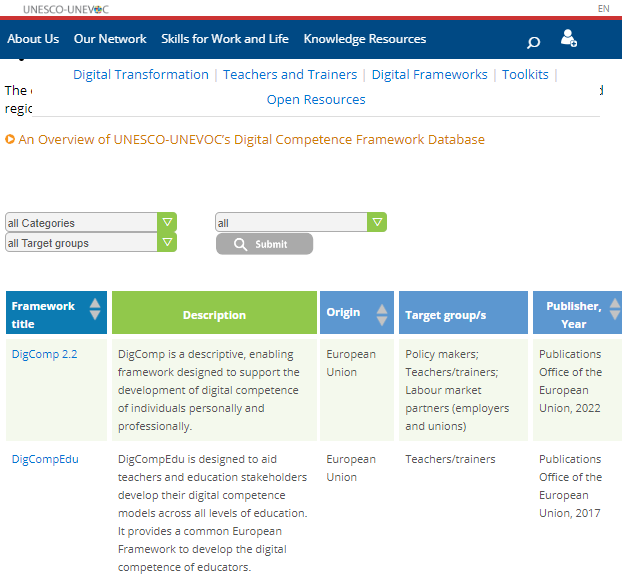Go to Toolkits section

click(525, 75)
